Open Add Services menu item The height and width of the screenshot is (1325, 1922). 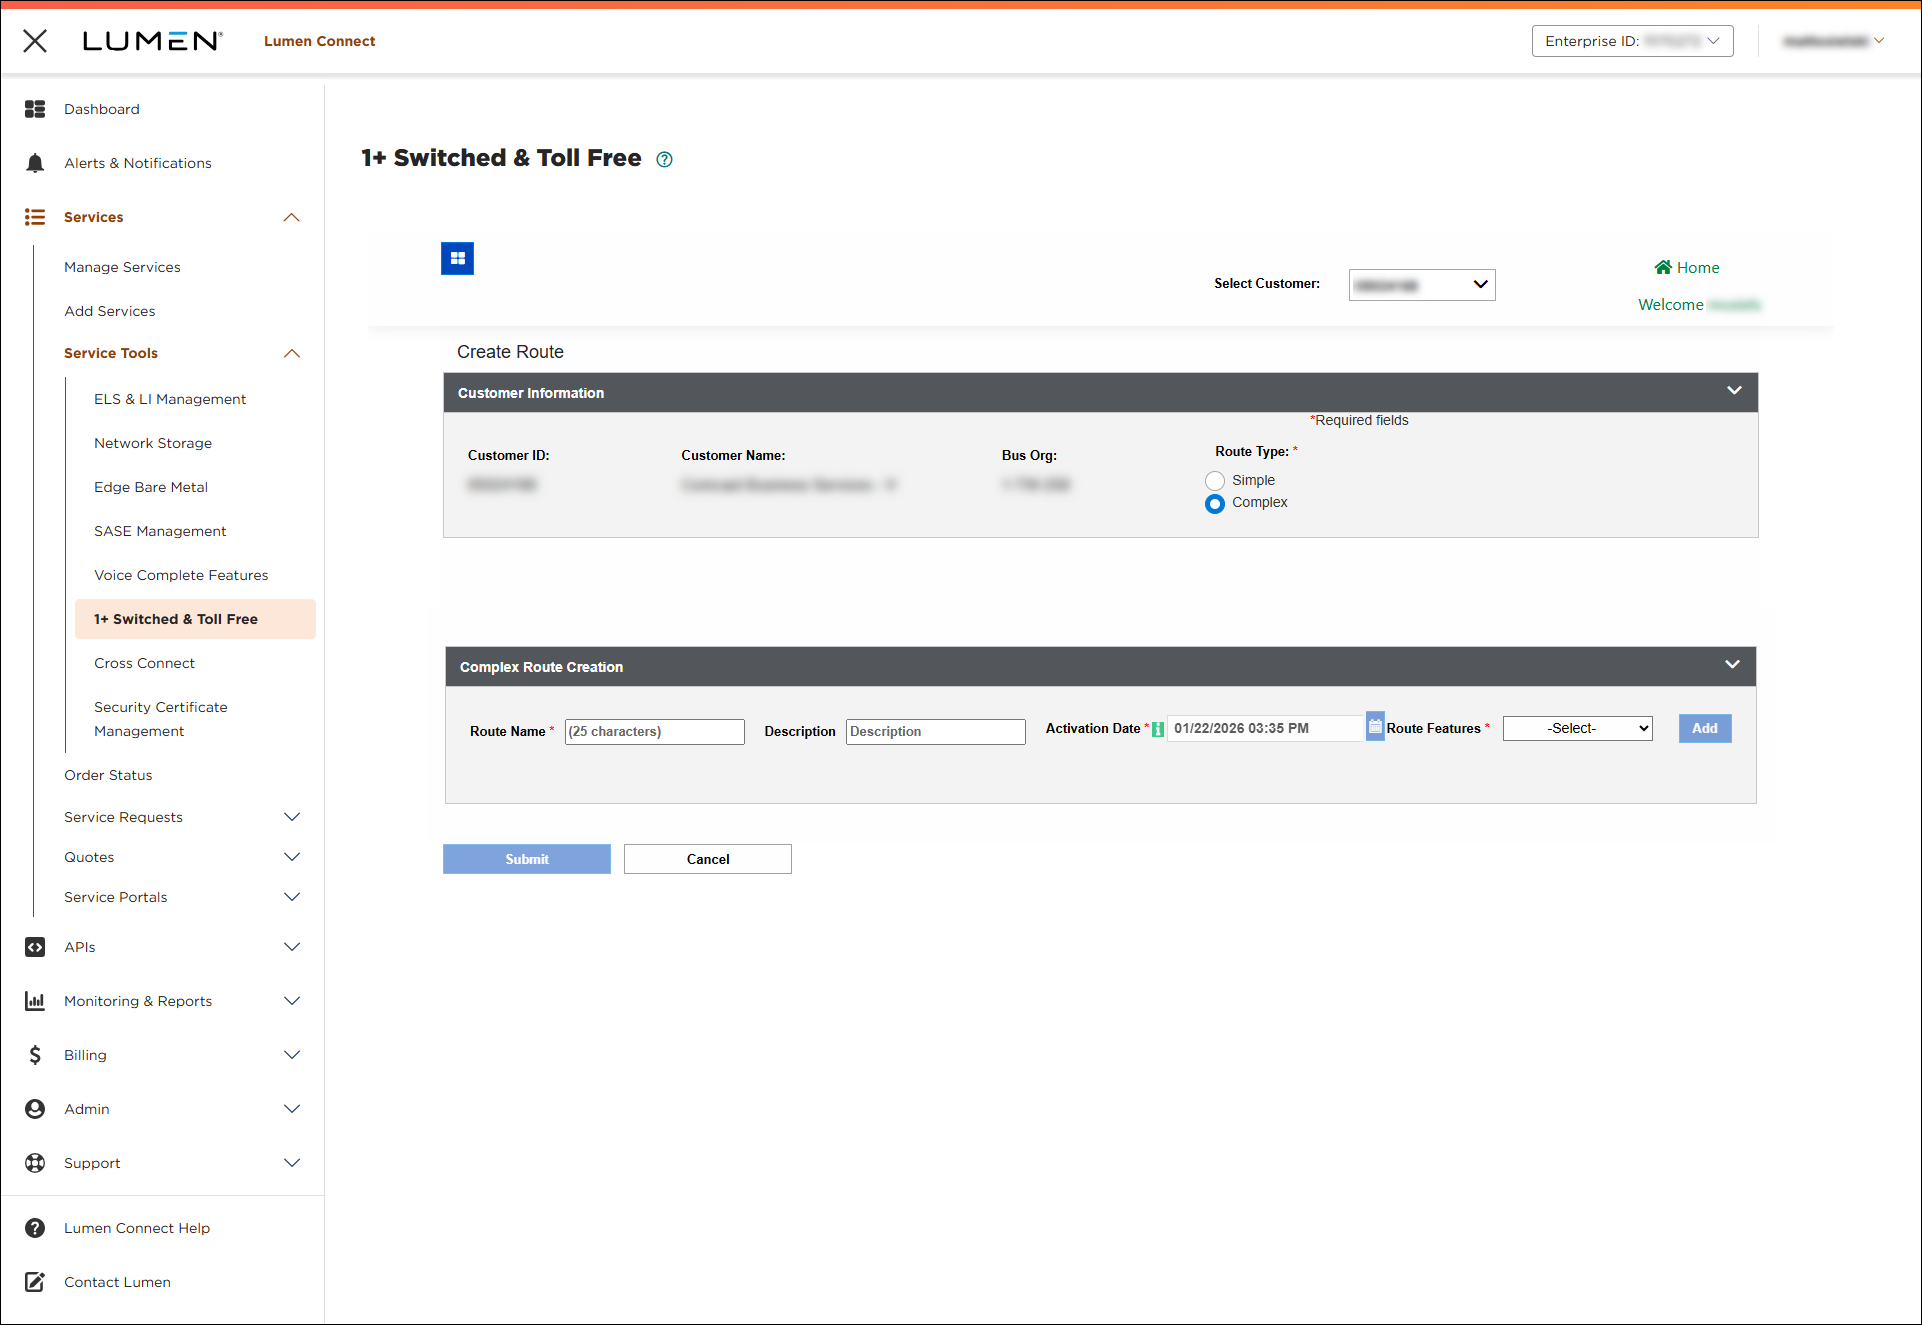pyautogui.click(x=110, y=311)
